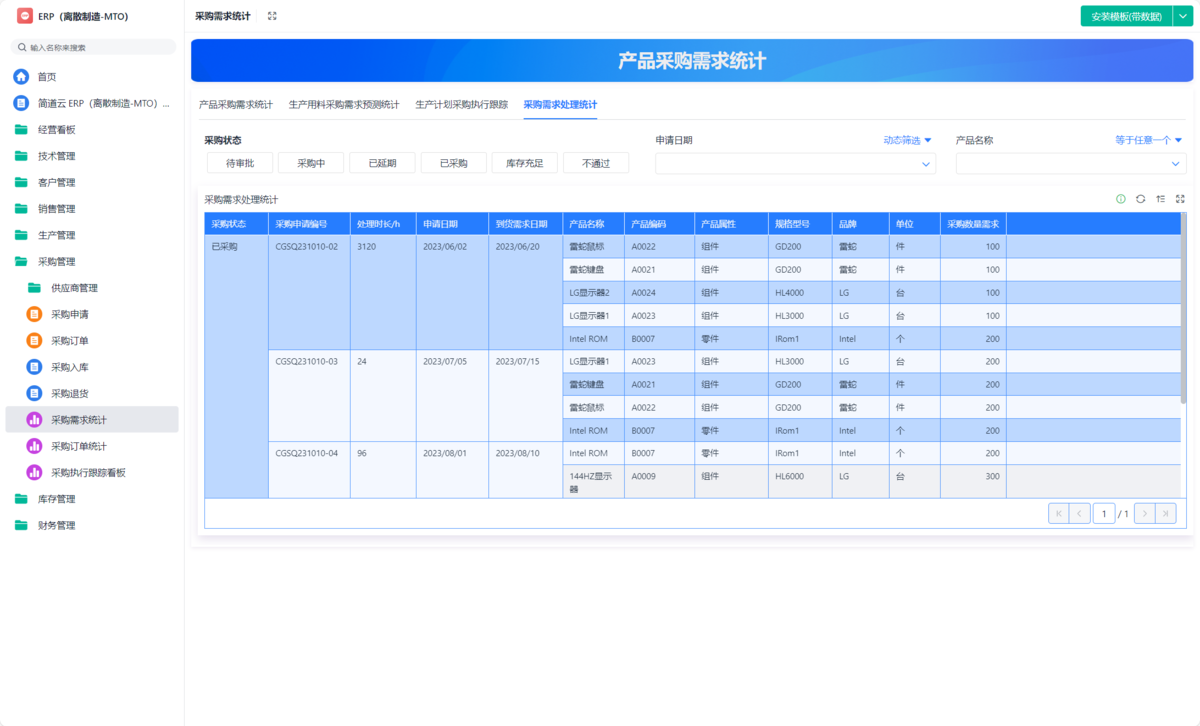This screenshot has width=1200, height=726.
Task: Click the 安装模板(带数据) button
Action: click(x=1126, y=16)
